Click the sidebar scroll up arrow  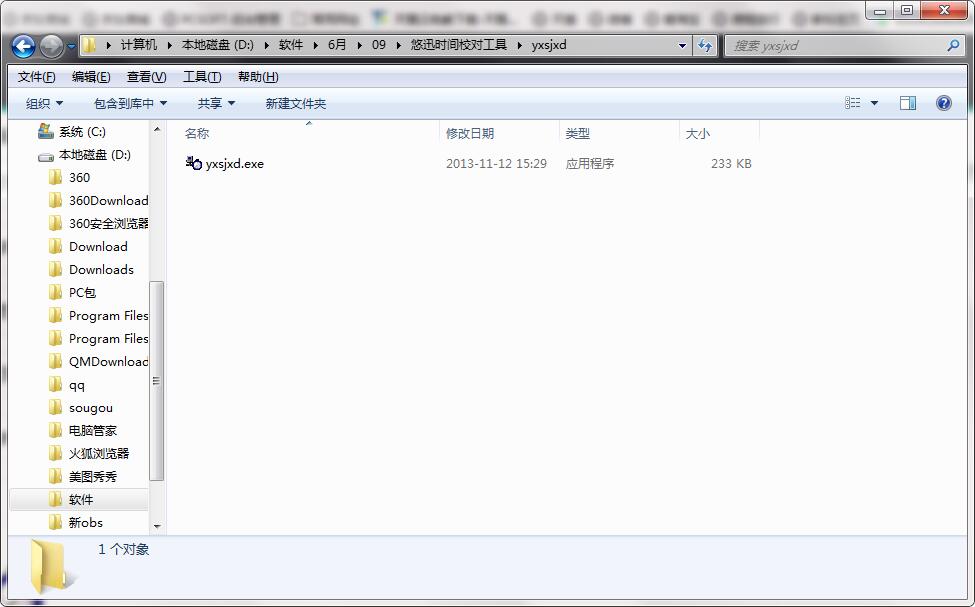(x=157, y=129)
